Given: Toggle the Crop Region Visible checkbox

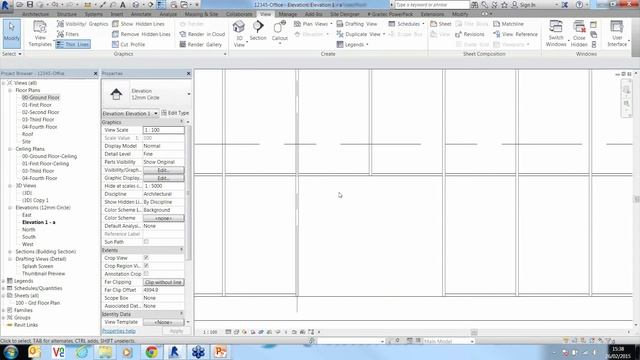Looking at the screenshot, I should [146, 266].
